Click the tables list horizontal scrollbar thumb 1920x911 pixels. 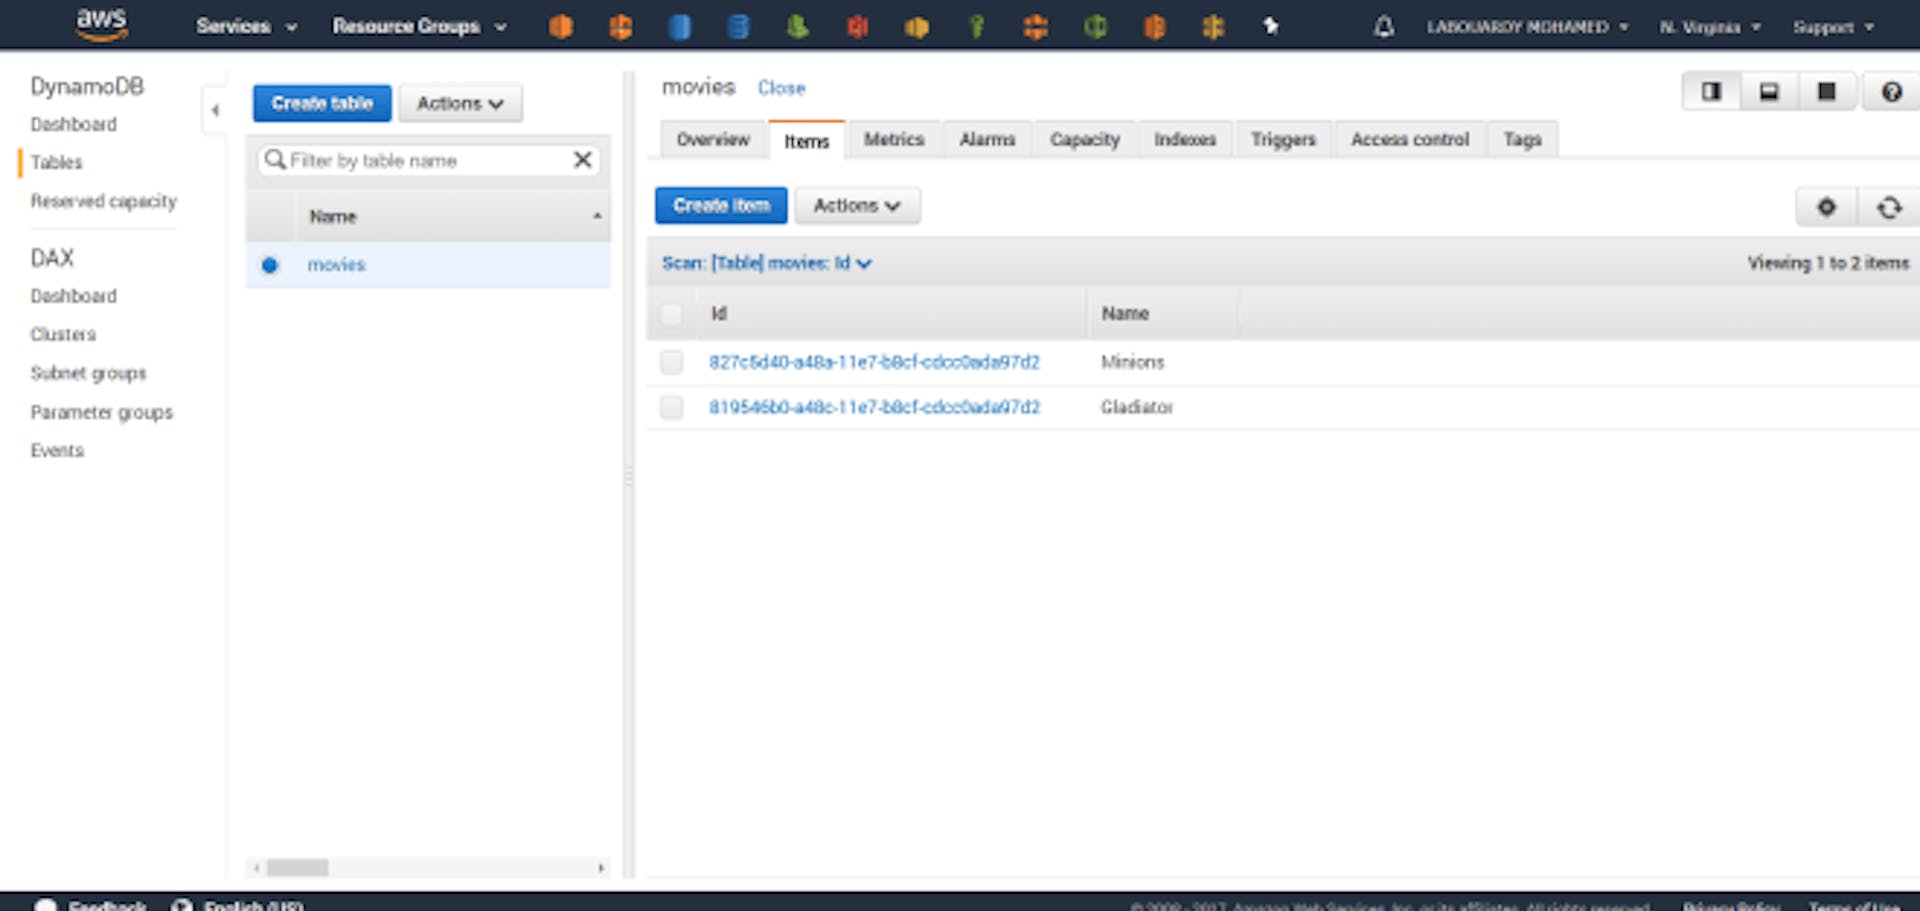point(297,867)
